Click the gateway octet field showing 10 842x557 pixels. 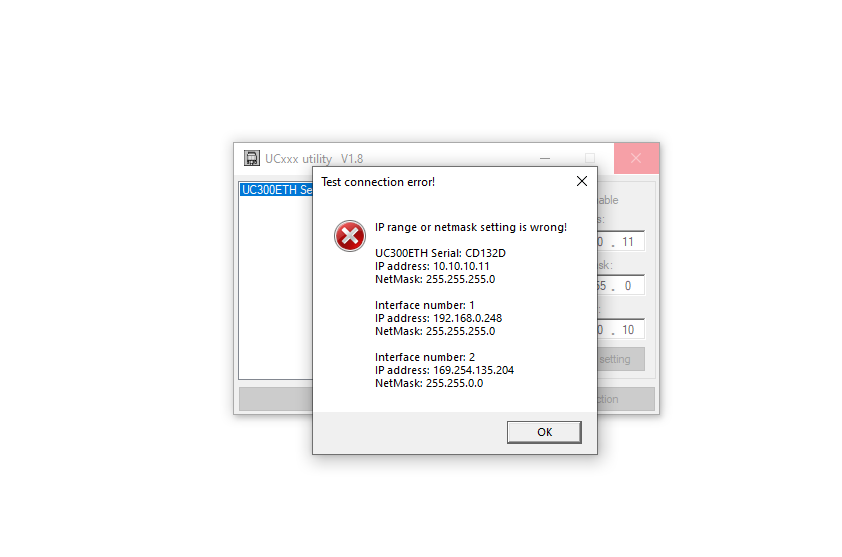[628, 330]
